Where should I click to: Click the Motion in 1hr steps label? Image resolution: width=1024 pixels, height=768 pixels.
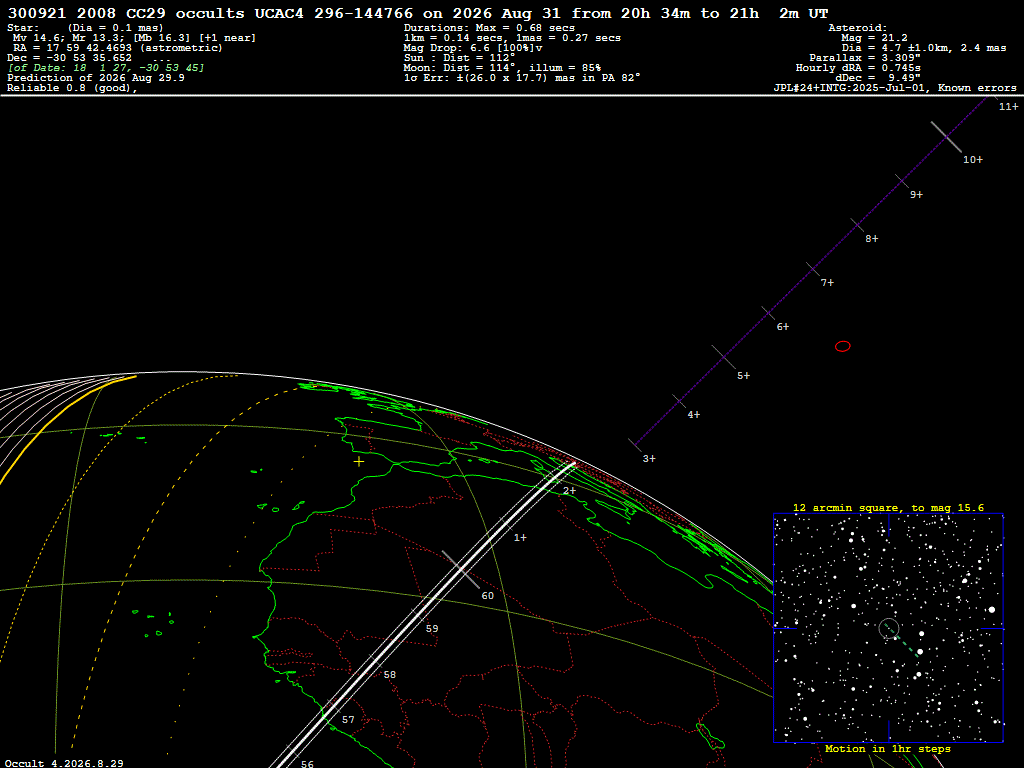click(888, 748)
